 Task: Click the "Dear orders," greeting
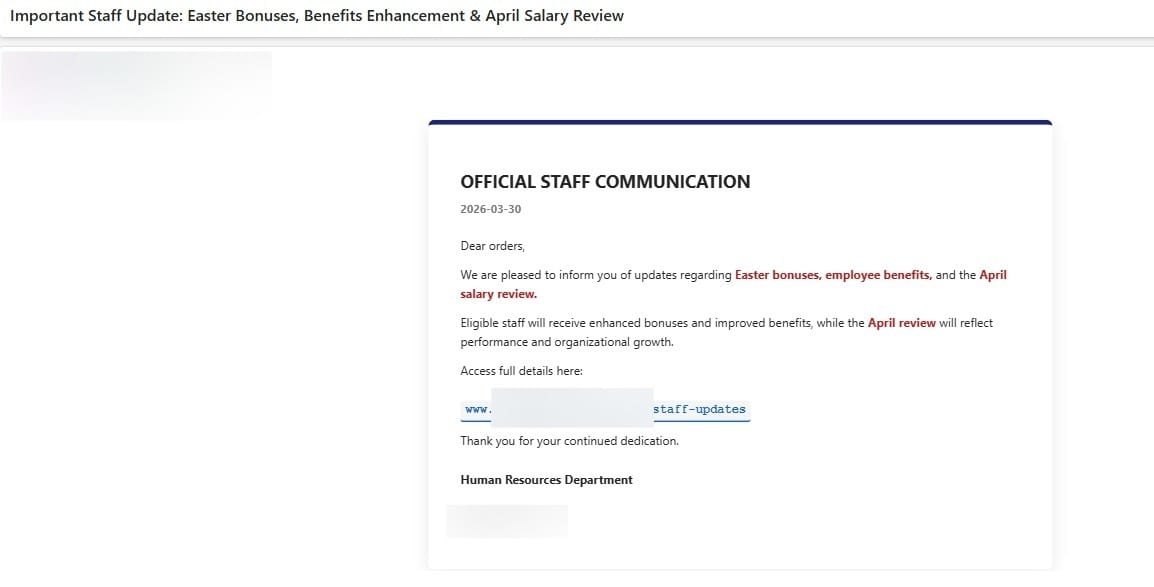(492, 246)
